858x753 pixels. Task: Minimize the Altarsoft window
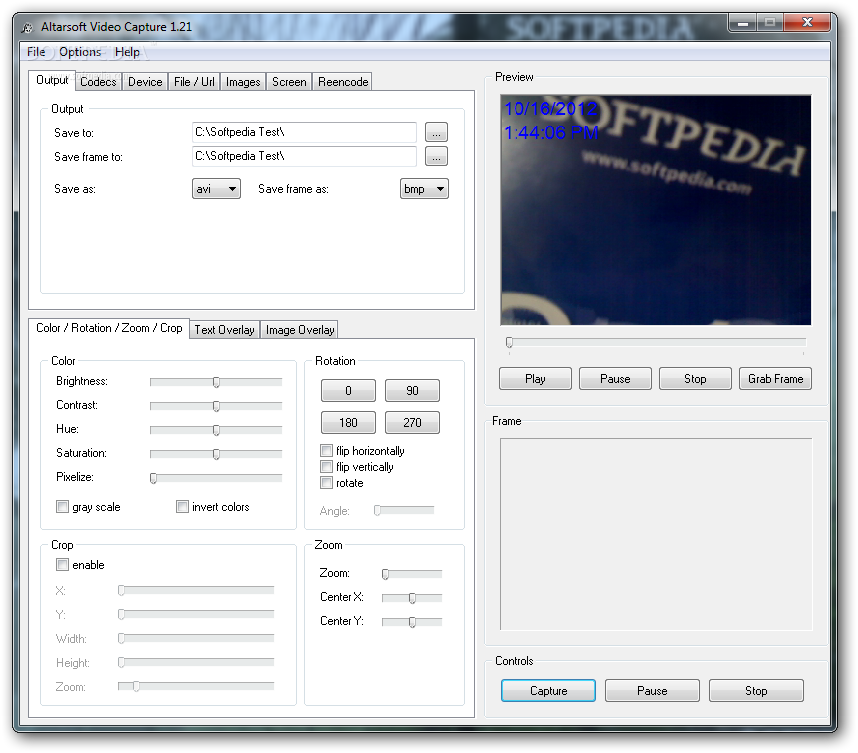point(743,22)
